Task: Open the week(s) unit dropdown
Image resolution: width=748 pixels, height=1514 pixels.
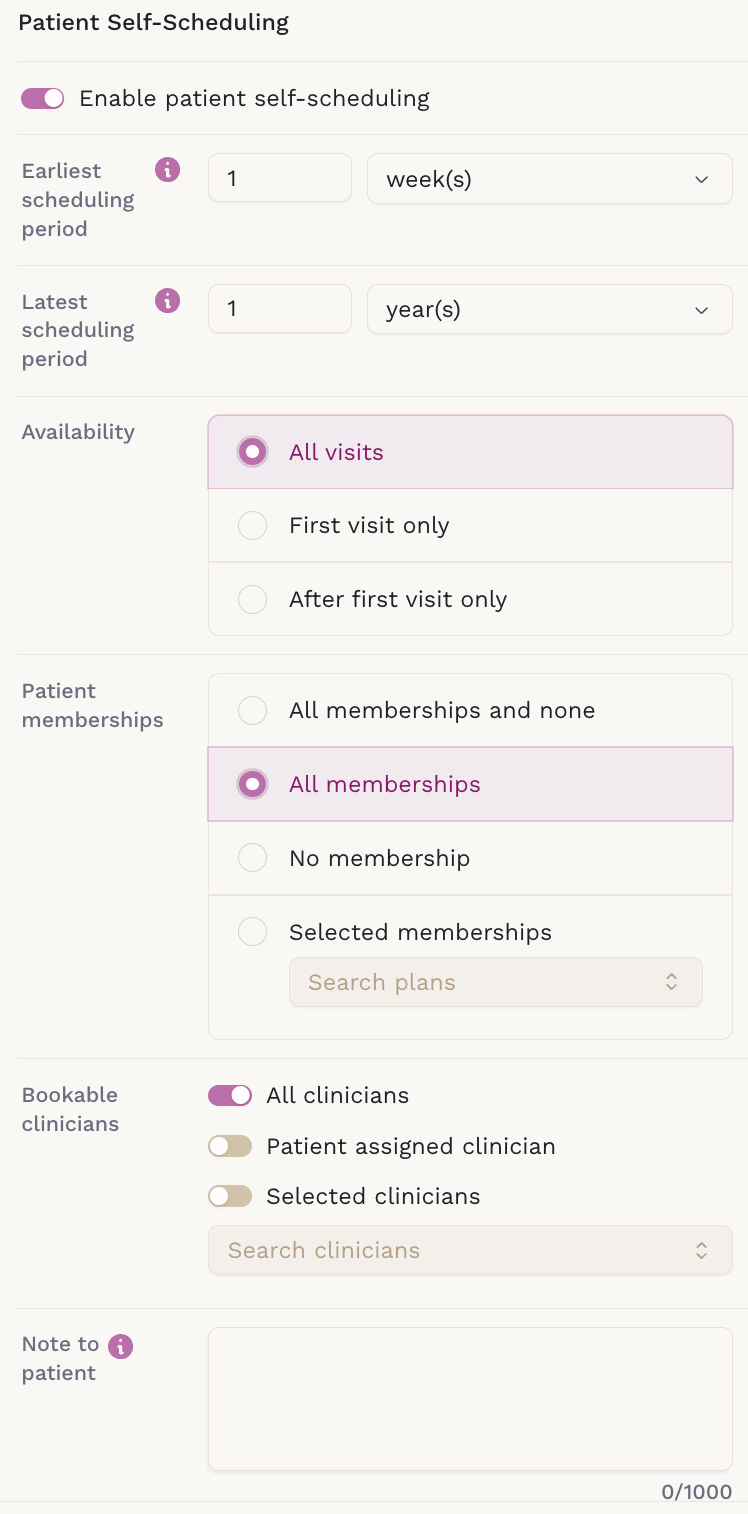Action: pos(549,179)
